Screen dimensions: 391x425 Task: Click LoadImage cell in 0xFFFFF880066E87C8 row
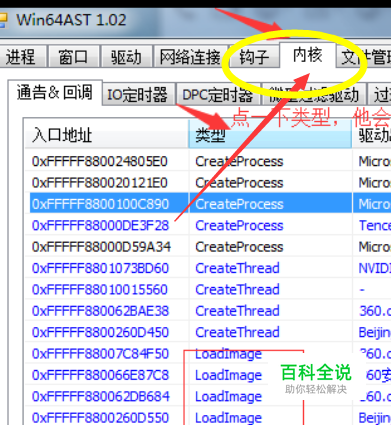[228, 375]
